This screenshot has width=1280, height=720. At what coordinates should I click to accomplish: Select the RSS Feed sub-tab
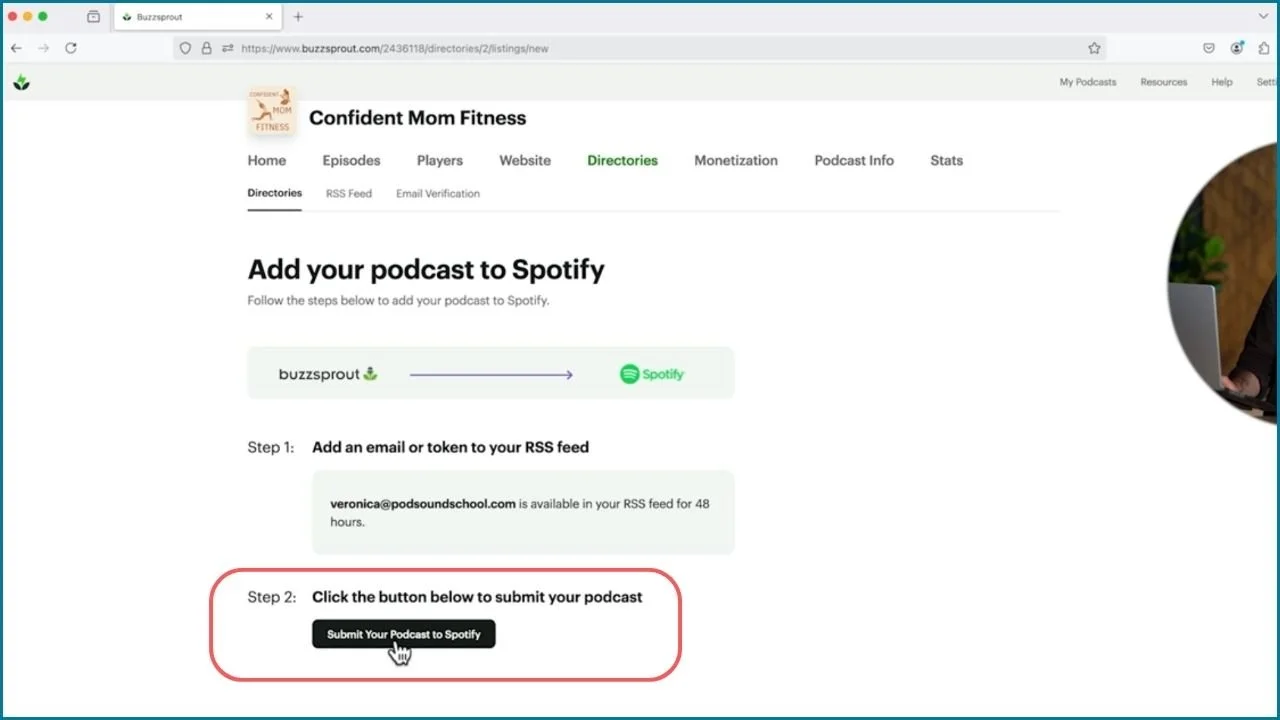pyautogui.click(x=349, y=194)
